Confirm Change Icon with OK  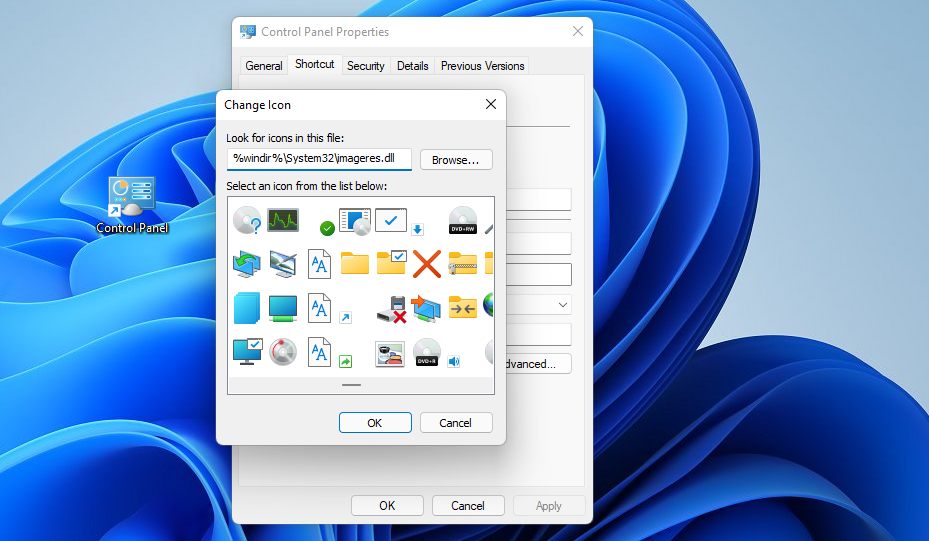click(x=375, y=422)
